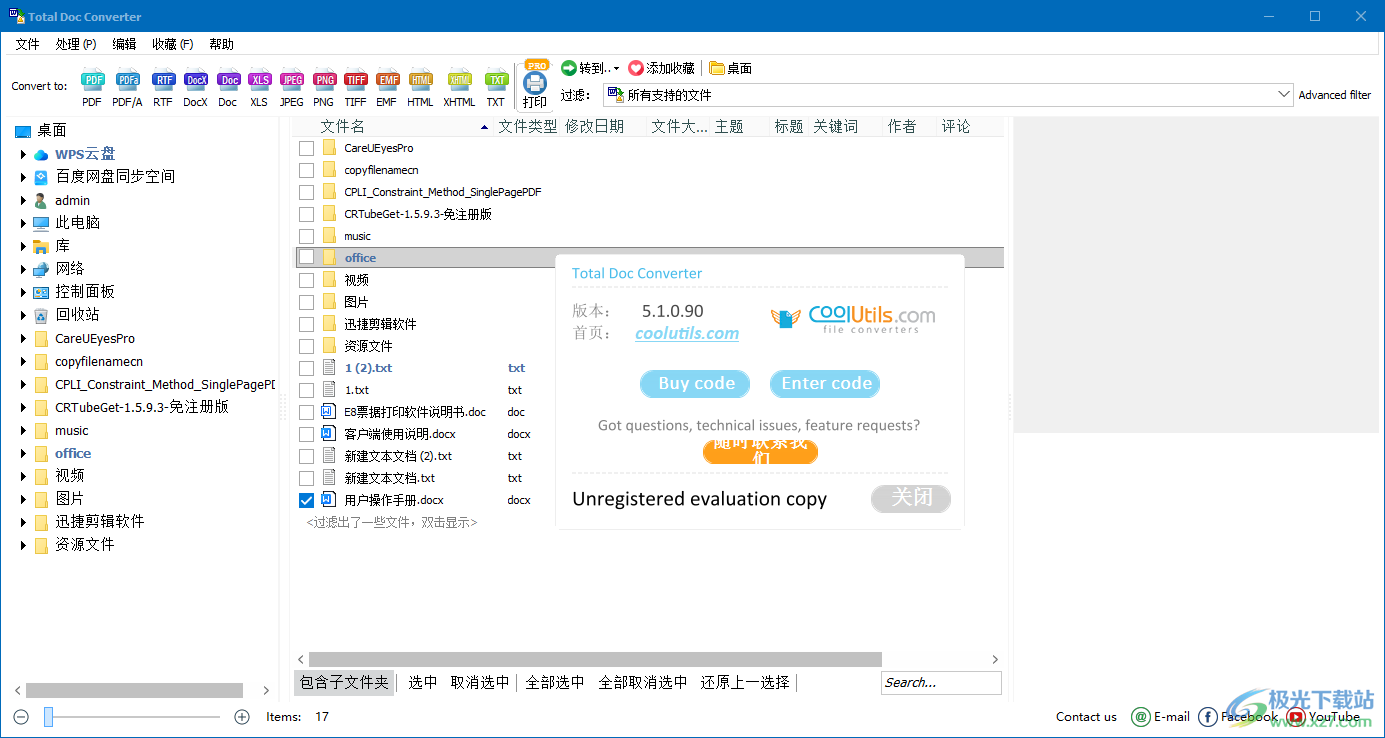The width and height of the screenshot is (1385, 738).
Task: Open the 处理 (P) menu
Action: [76, 44]
